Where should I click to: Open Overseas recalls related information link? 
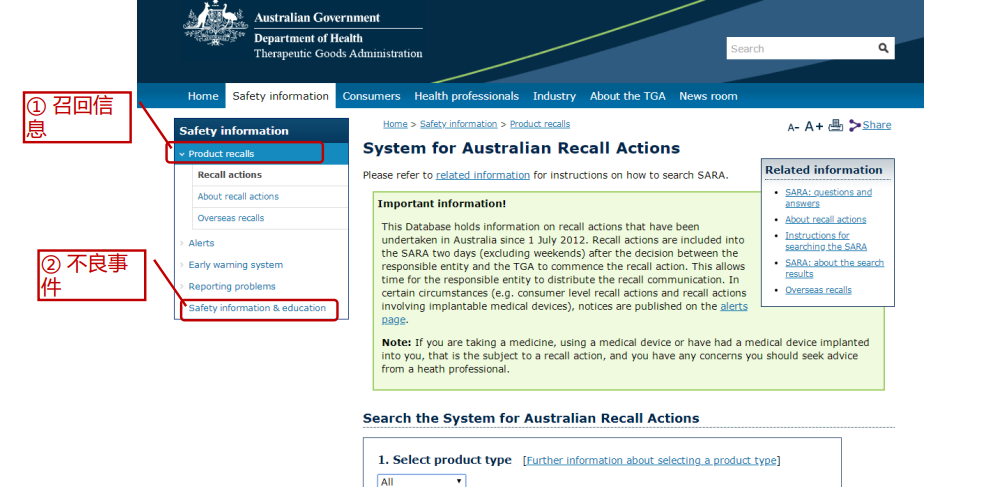tap(818, 290)
